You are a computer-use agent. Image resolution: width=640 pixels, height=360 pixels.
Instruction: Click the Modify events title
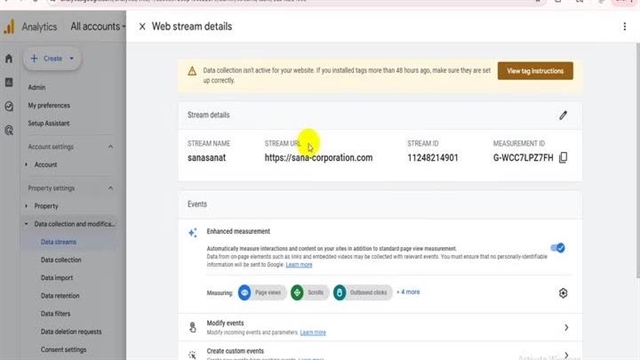point(225,323)
